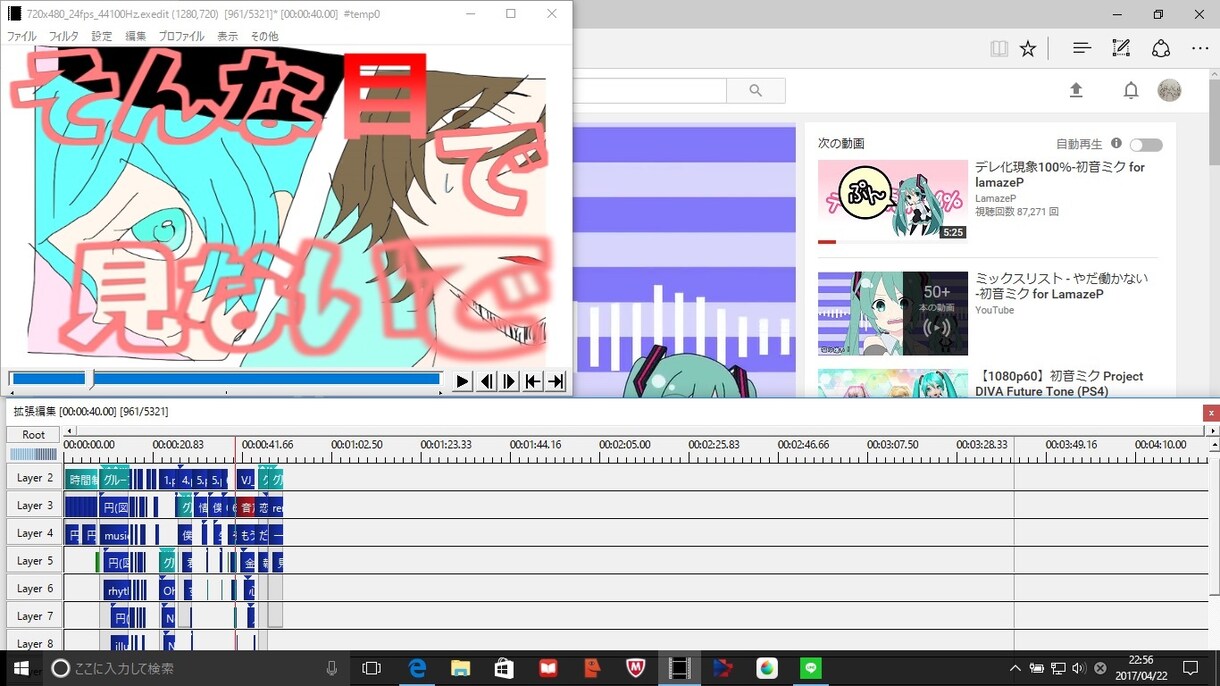Screen dimensions: 1220x686
Task: Open the McAfee taskbar icon
Action: point(635,668)
